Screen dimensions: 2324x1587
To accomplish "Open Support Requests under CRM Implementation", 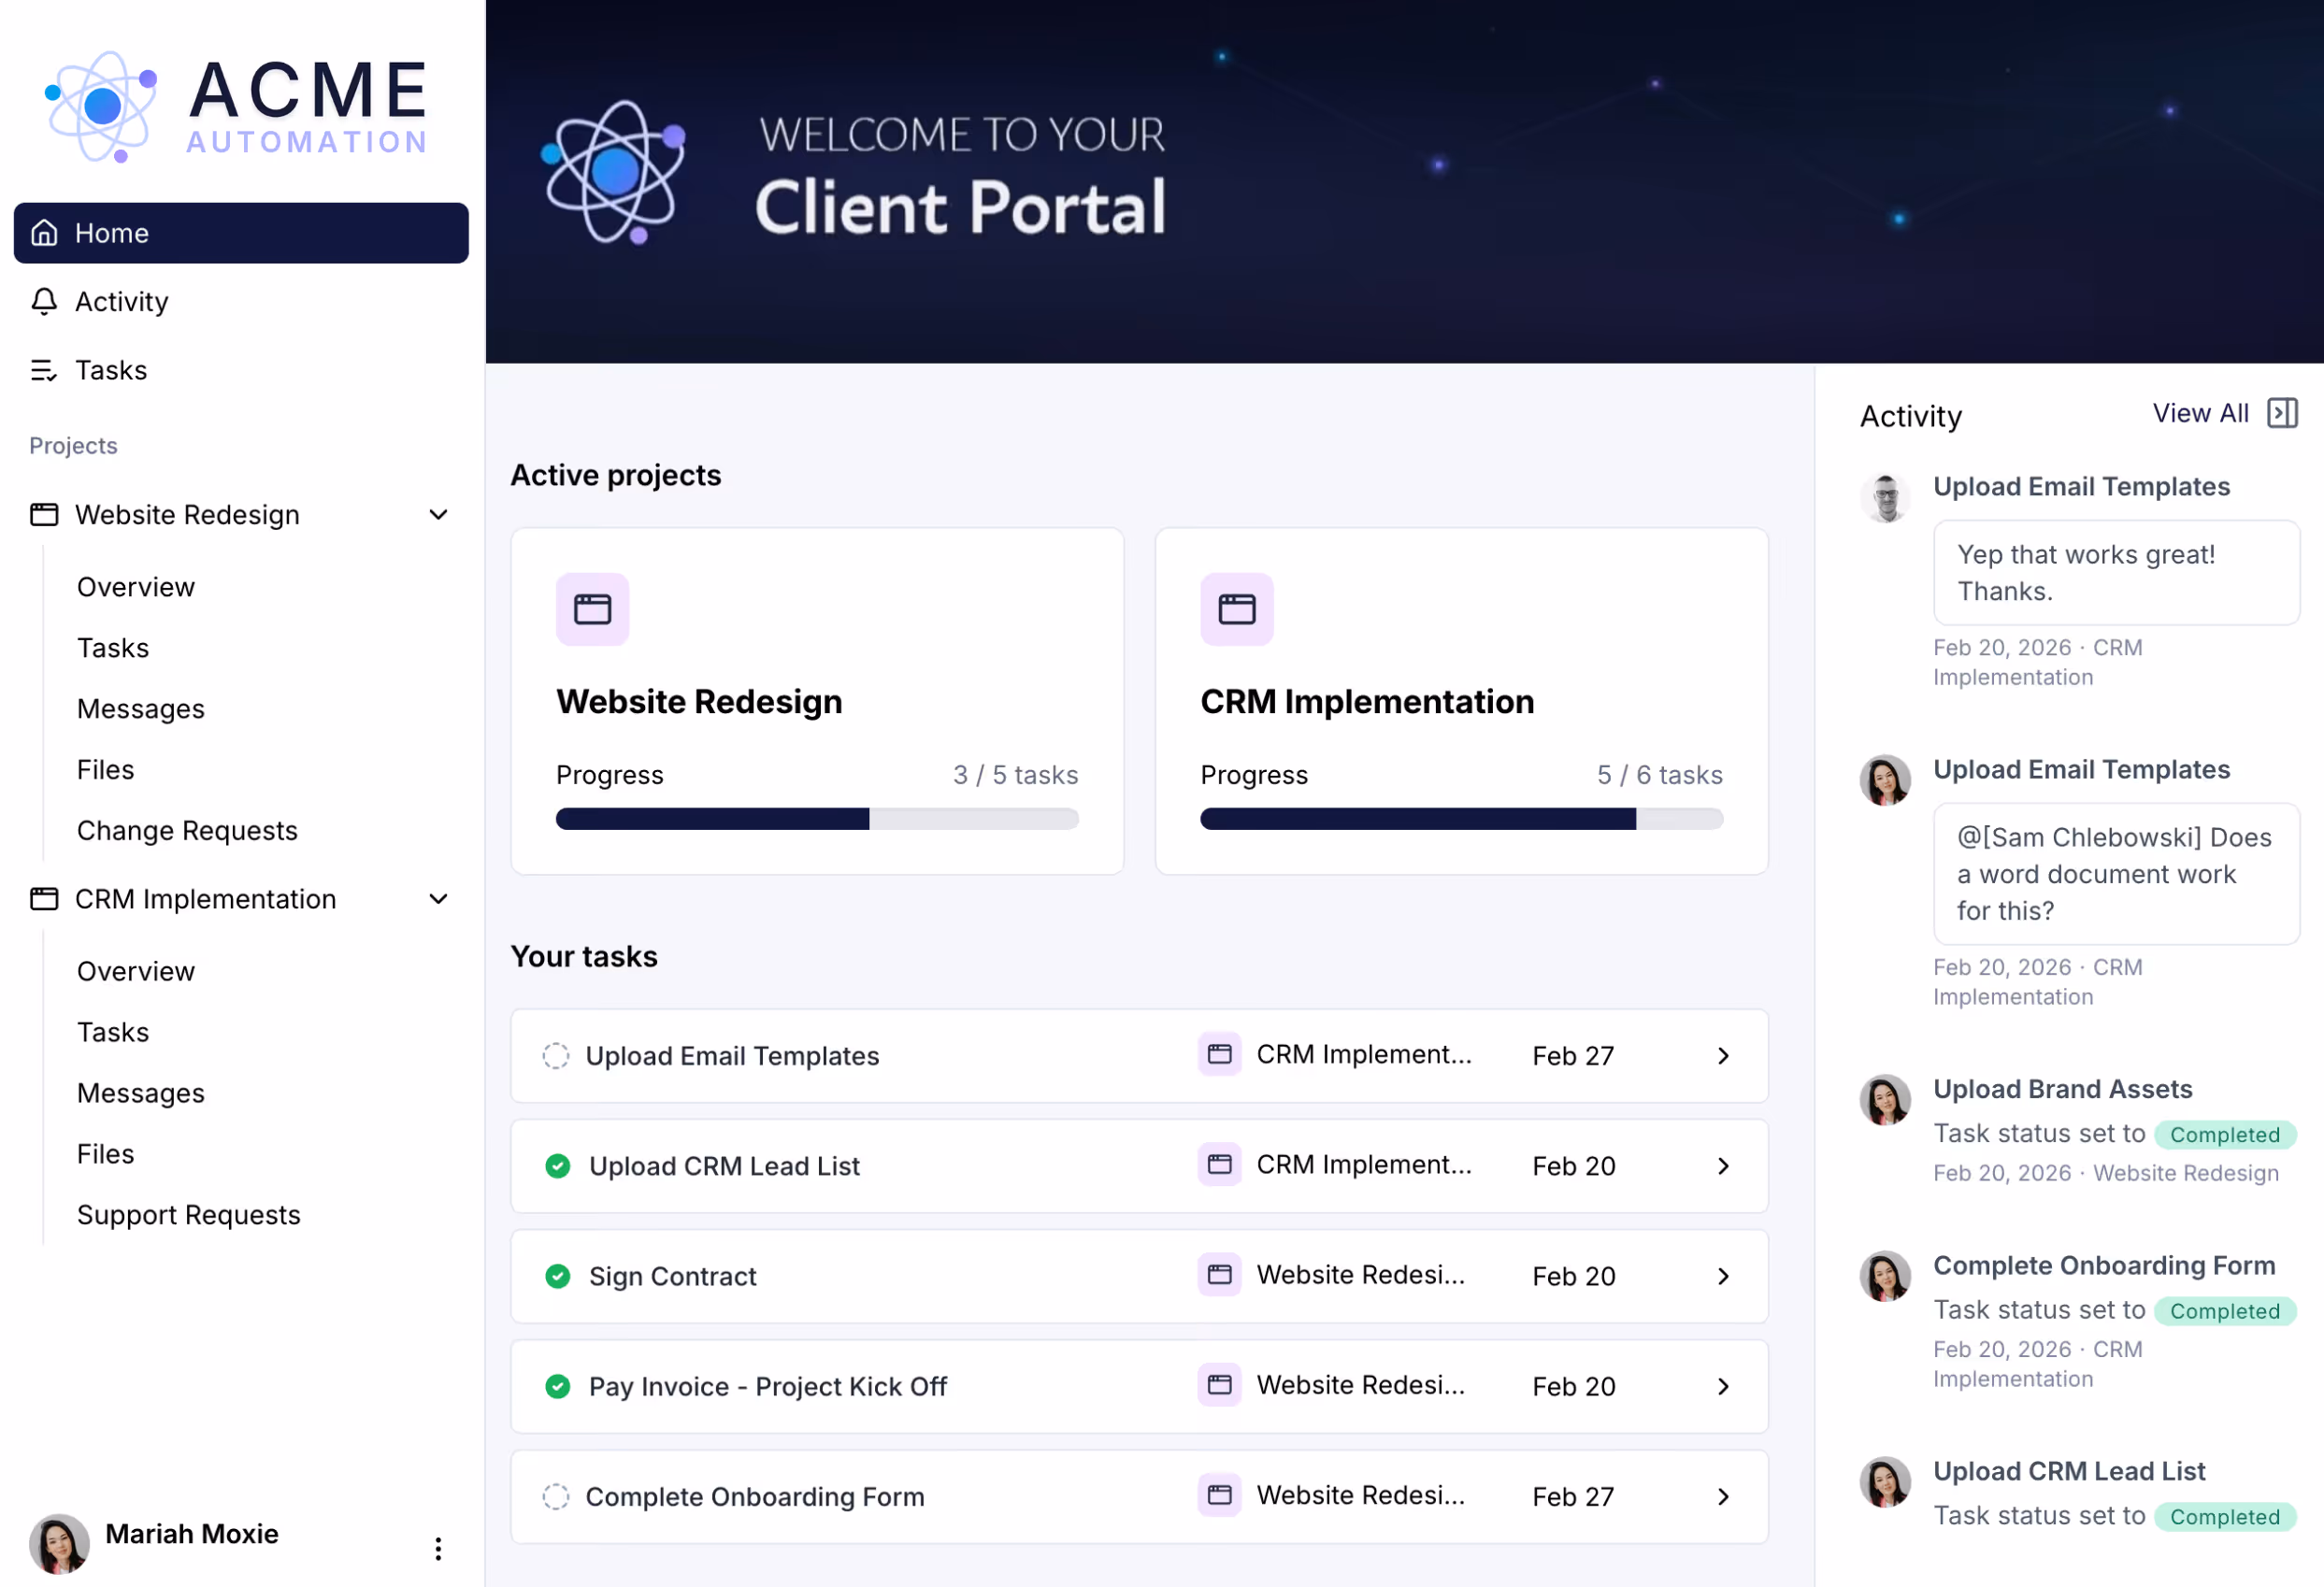I will pyautogui.click(x=188, y=1214).
